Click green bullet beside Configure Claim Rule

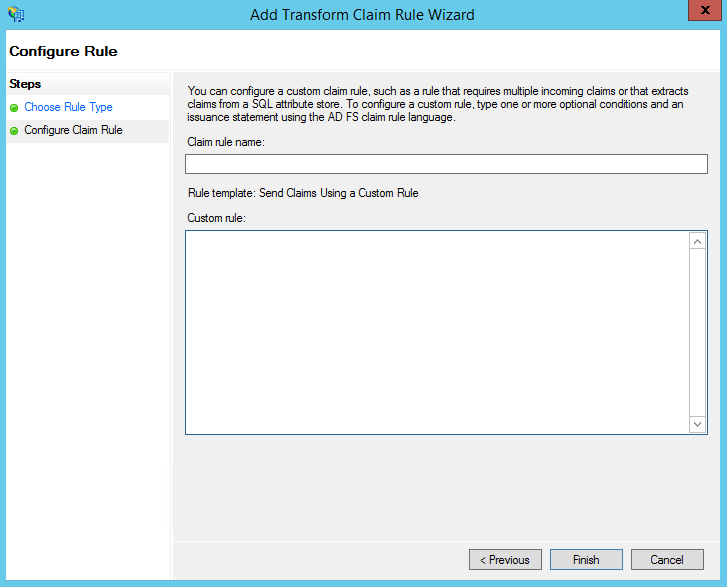[x=14, y=131]
